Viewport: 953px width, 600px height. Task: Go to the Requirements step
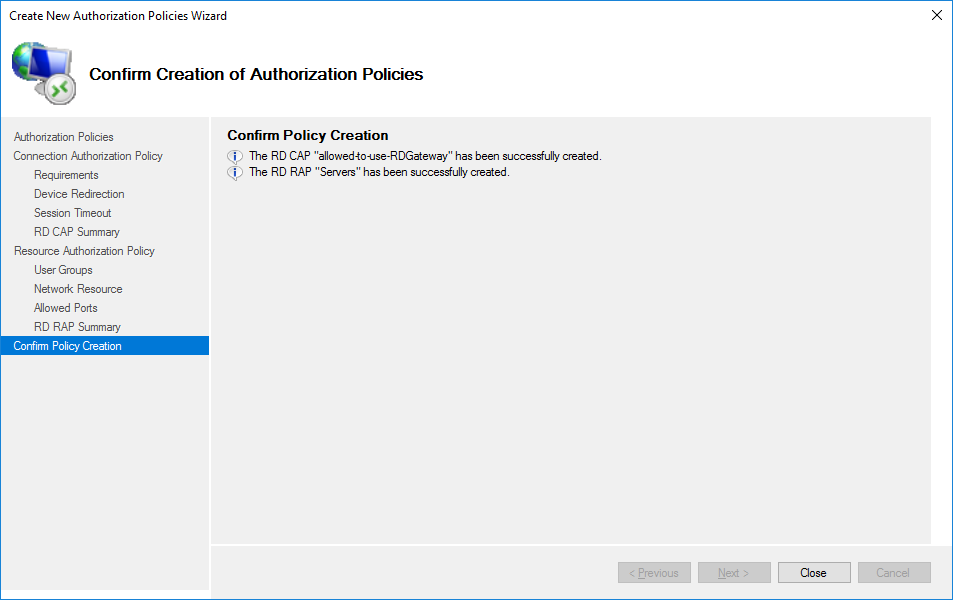[x=66, y=175]
